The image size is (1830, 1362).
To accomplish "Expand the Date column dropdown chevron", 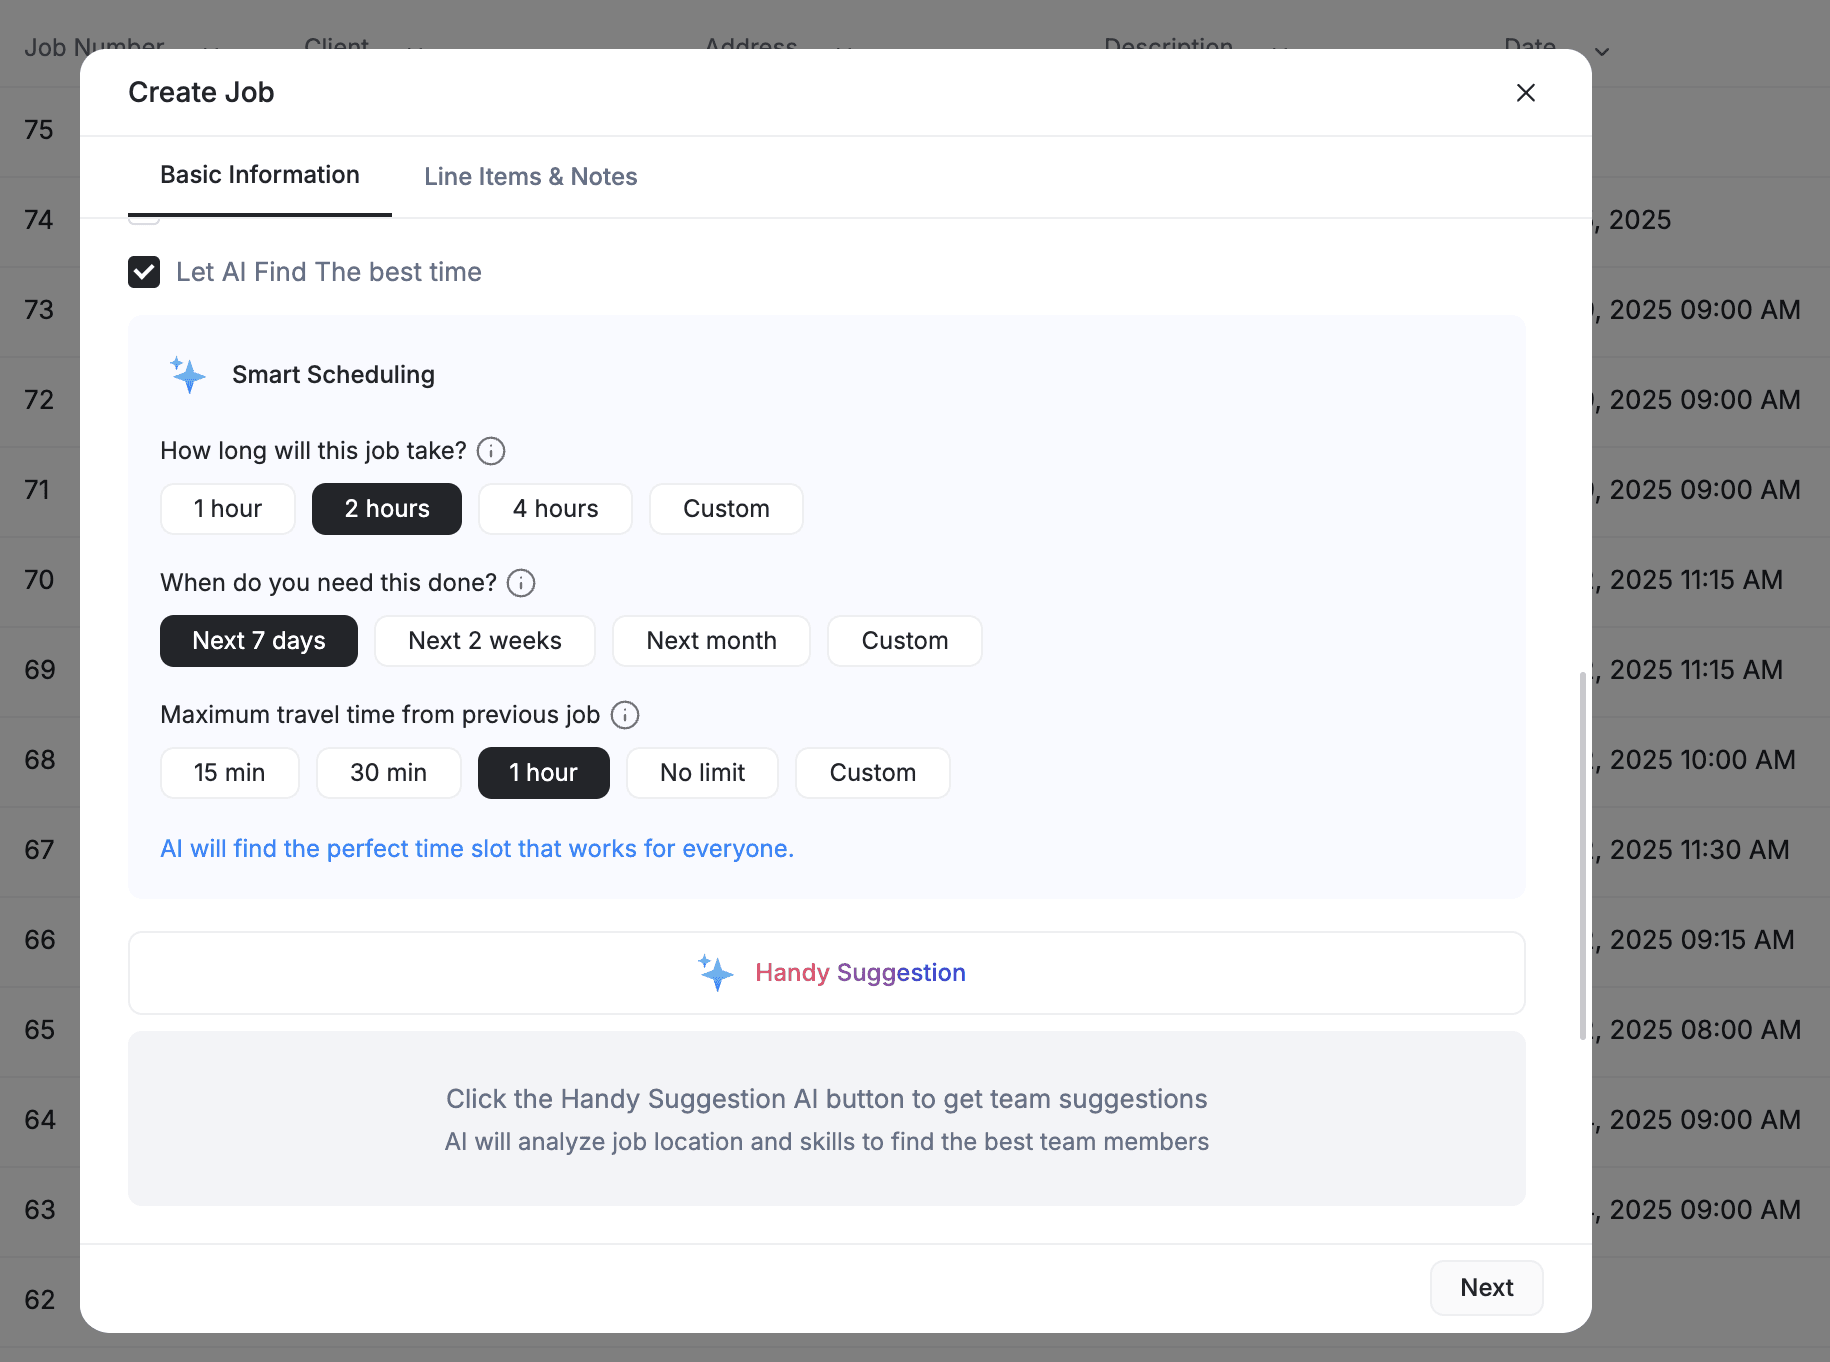I will click(x=1601, y=51).
